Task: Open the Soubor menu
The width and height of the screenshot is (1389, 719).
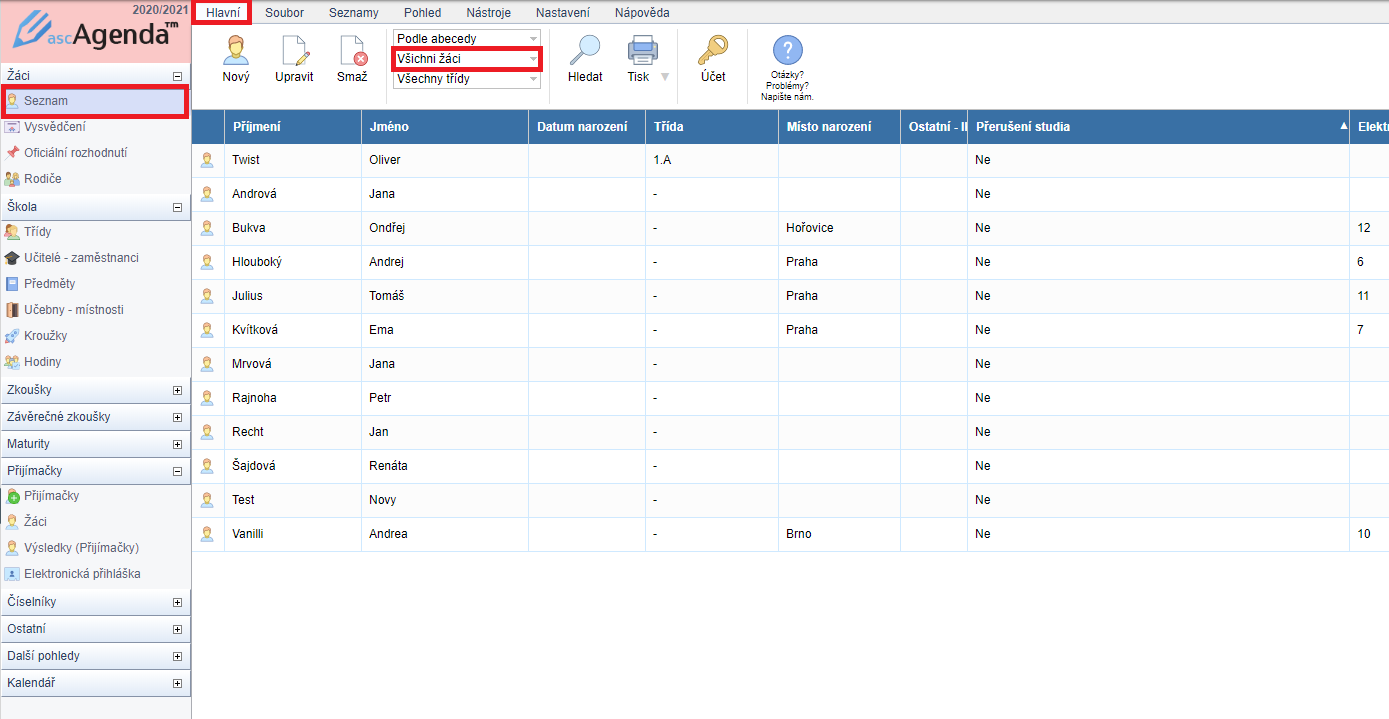Action: 285,13
